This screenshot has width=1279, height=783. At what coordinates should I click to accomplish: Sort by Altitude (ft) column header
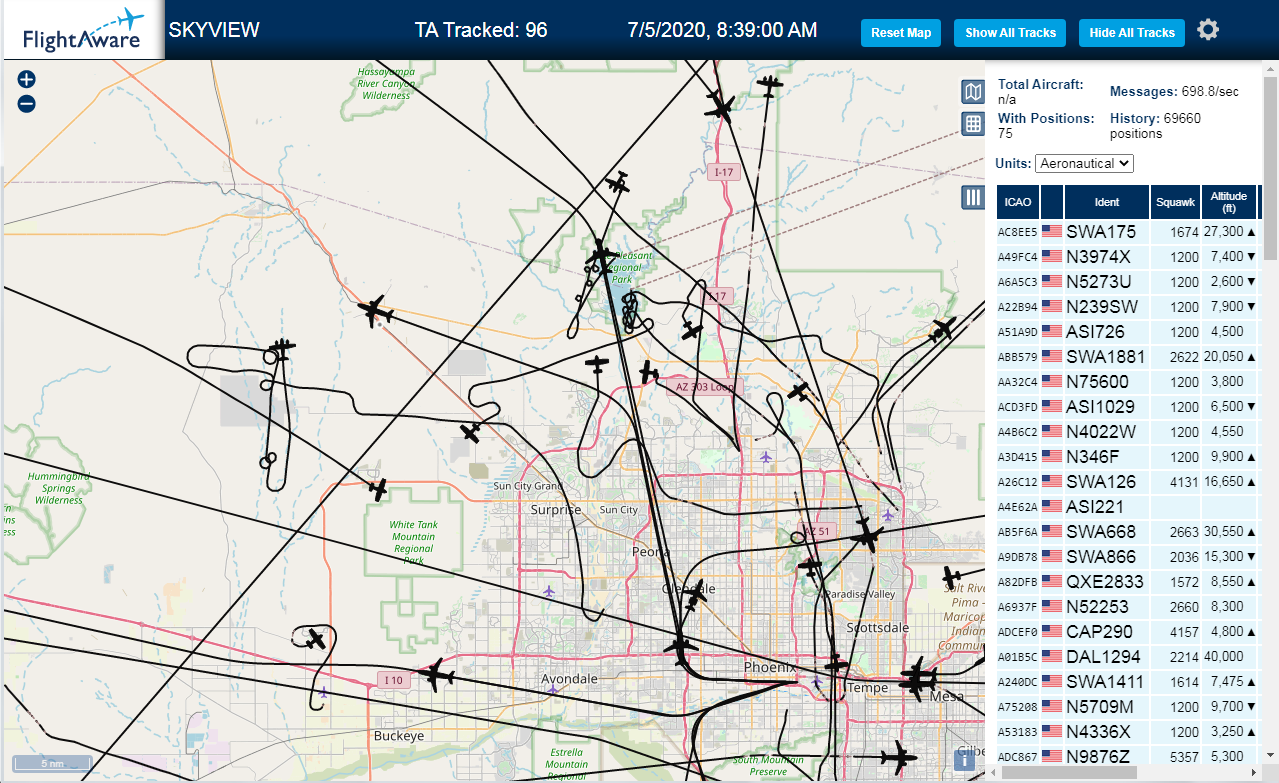click(x=1228, y=202)
